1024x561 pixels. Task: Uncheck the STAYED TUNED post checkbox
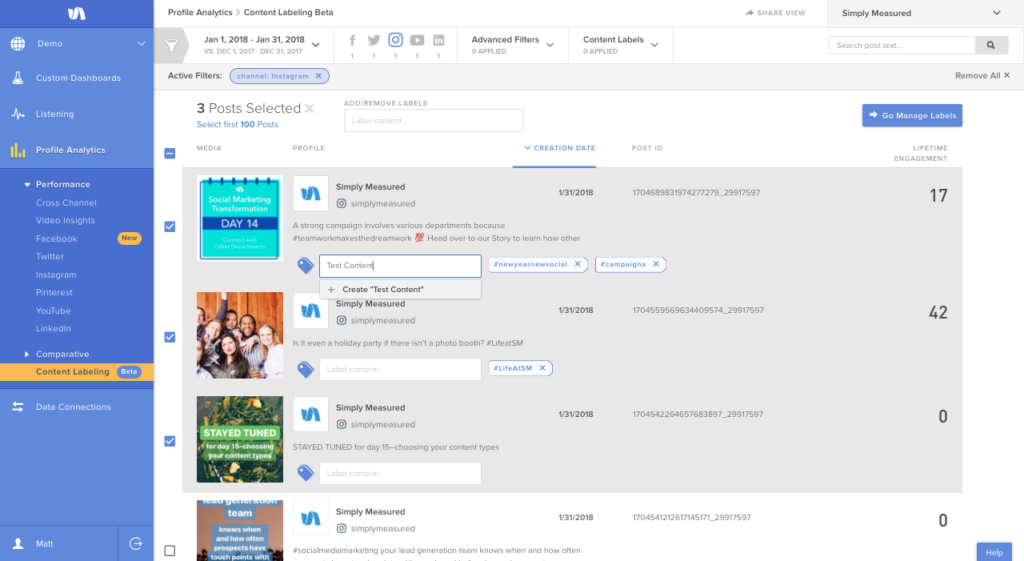coord(170,441)
